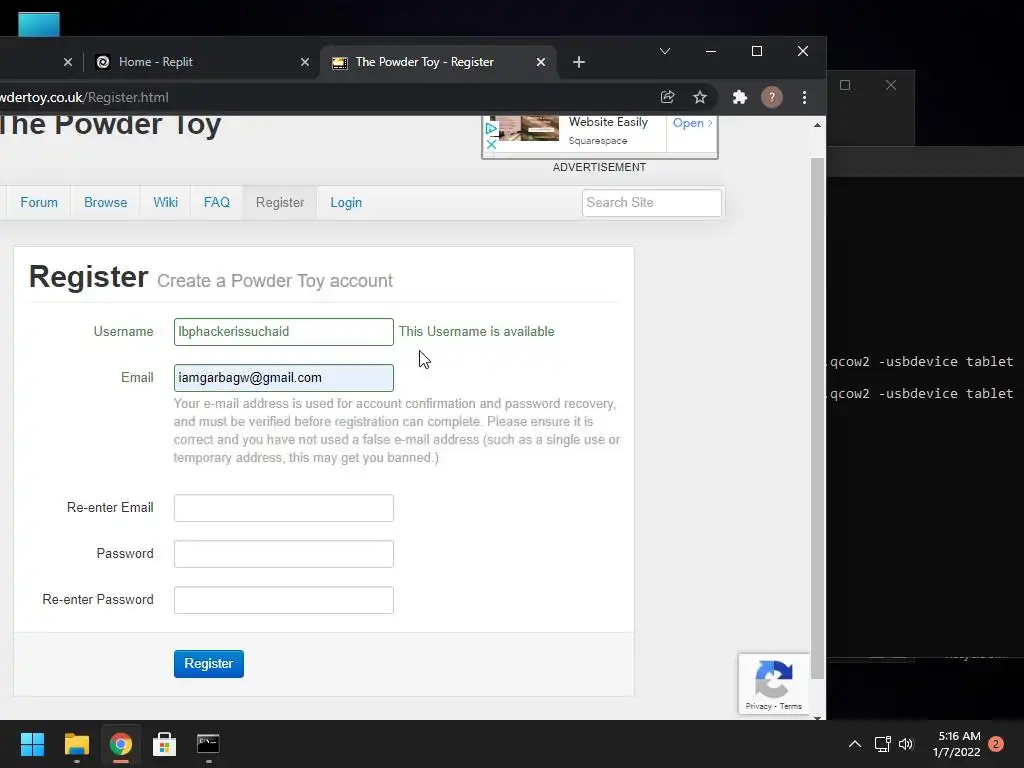Screen dimensions: 1024x768
Task: Open the Wiki navigation link
Action: [165, 202]
